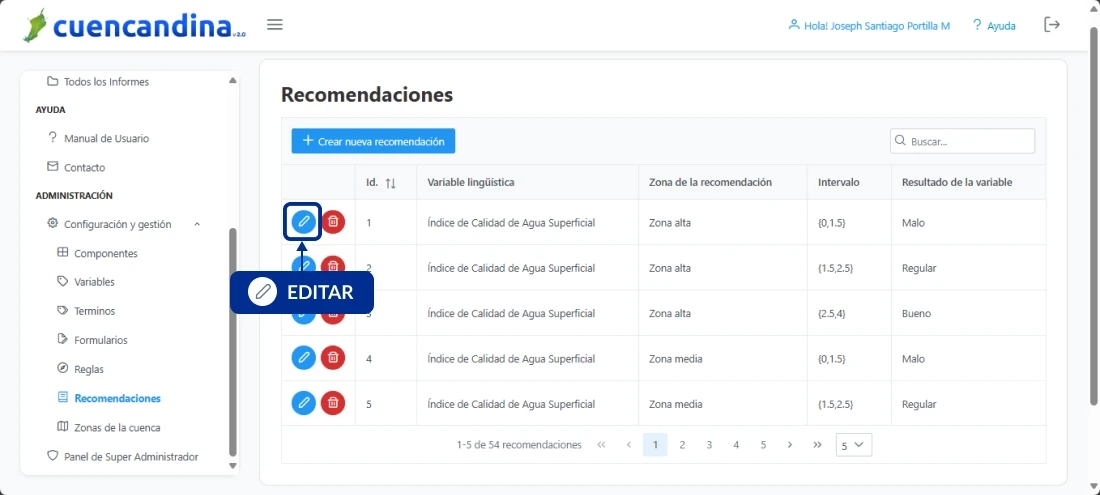
Task: Go to the next page arrow in pagination
Action: pyautogui.click(x=790, y=445)
